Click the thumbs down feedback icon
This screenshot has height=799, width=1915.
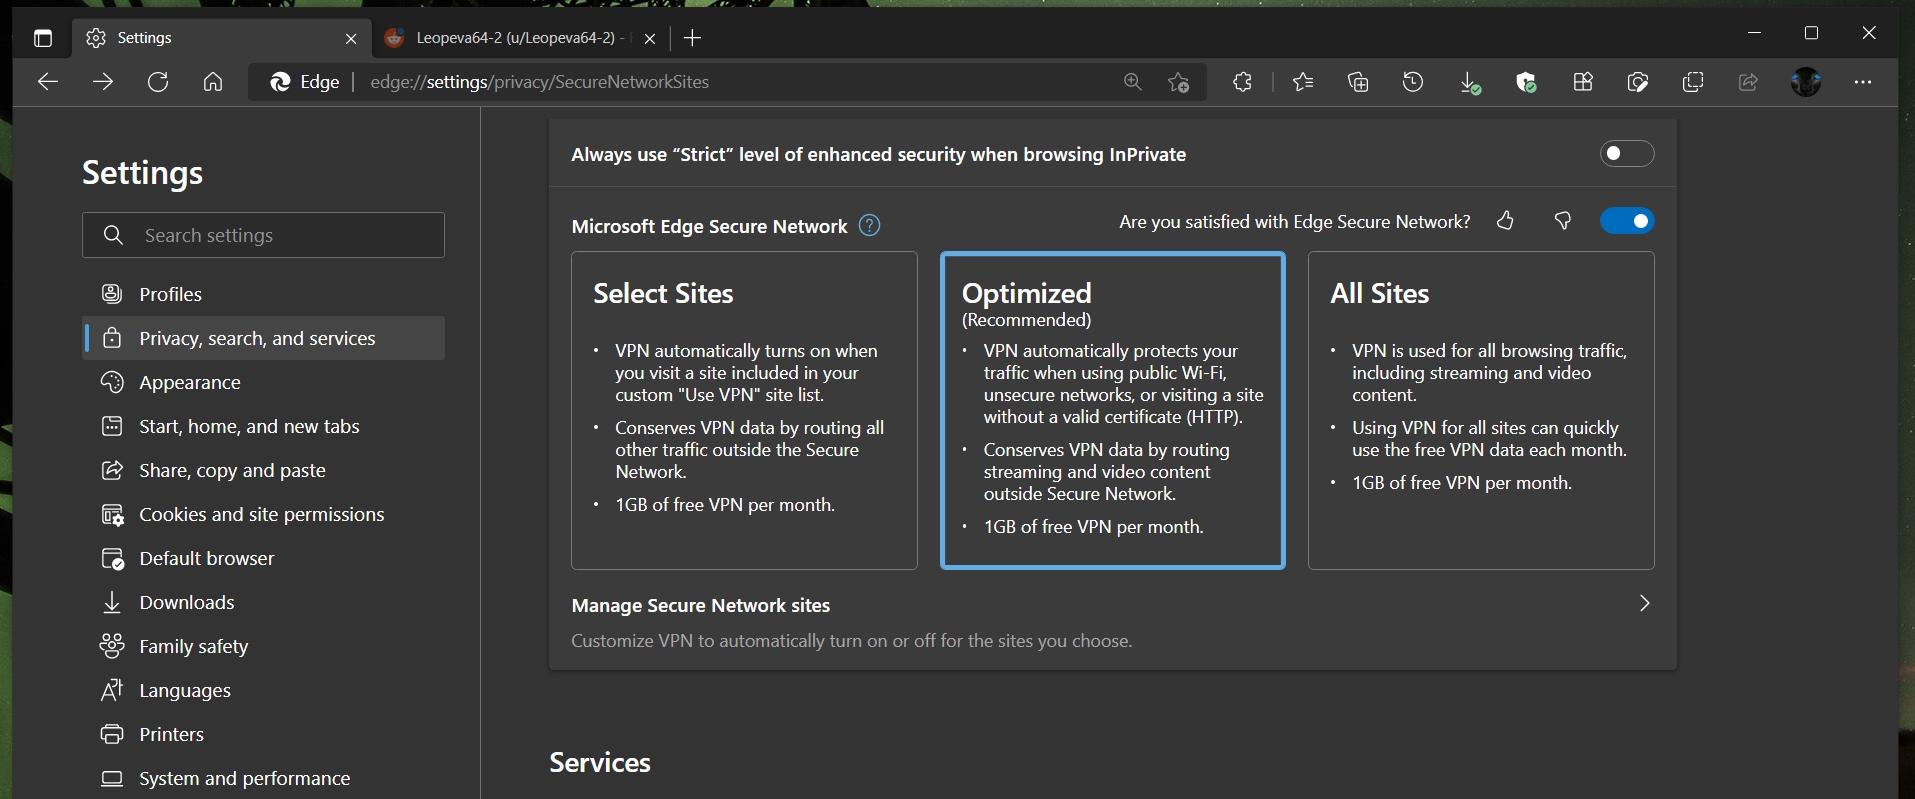(x=1562, y=221)
